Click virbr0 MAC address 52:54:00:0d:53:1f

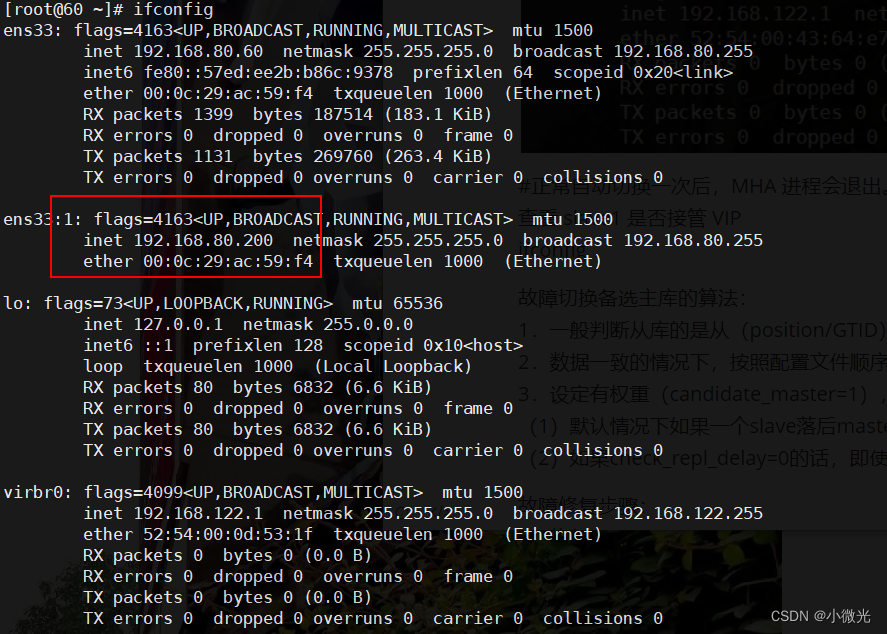pos(228,534)
